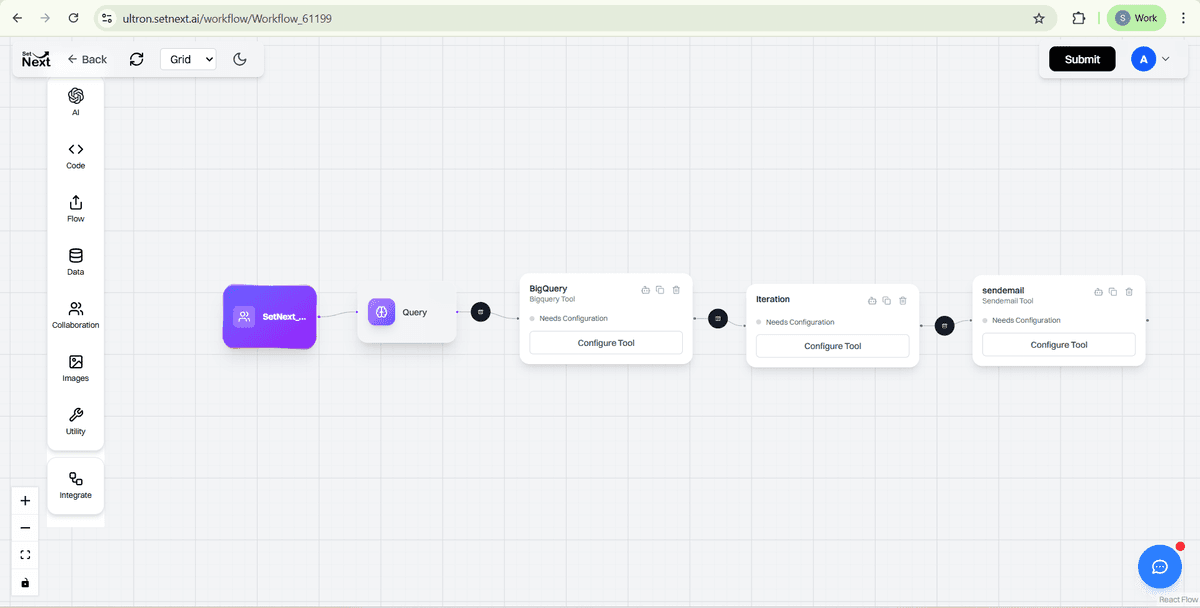Click Needs Configuration status on Iteration
1200x608 pixels.
click(800, 323)
